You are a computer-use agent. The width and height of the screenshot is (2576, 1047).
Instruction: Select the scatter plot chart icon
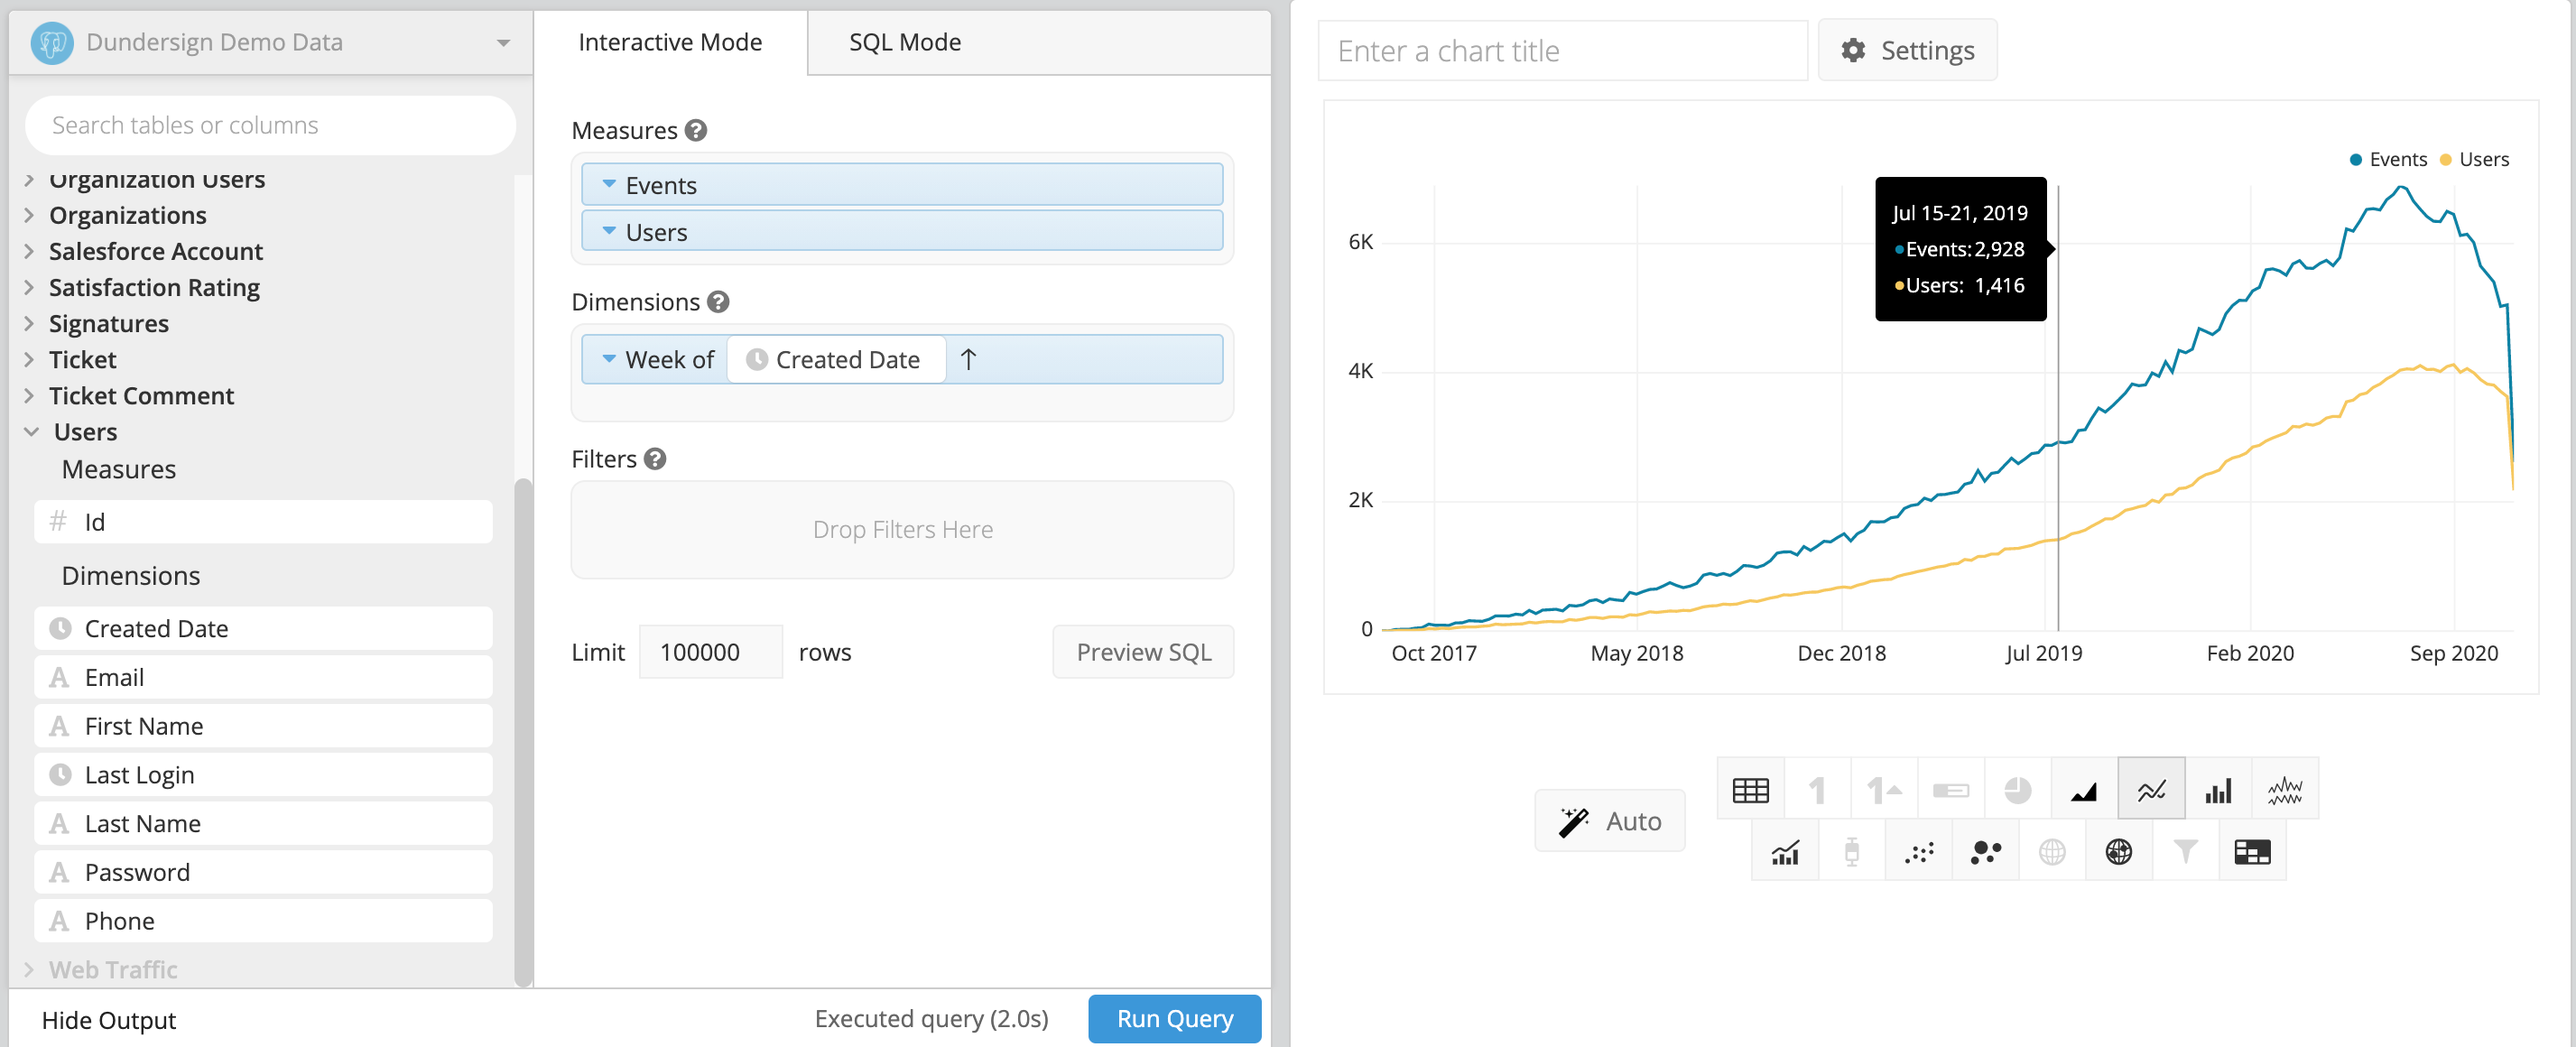(1919, 851)
